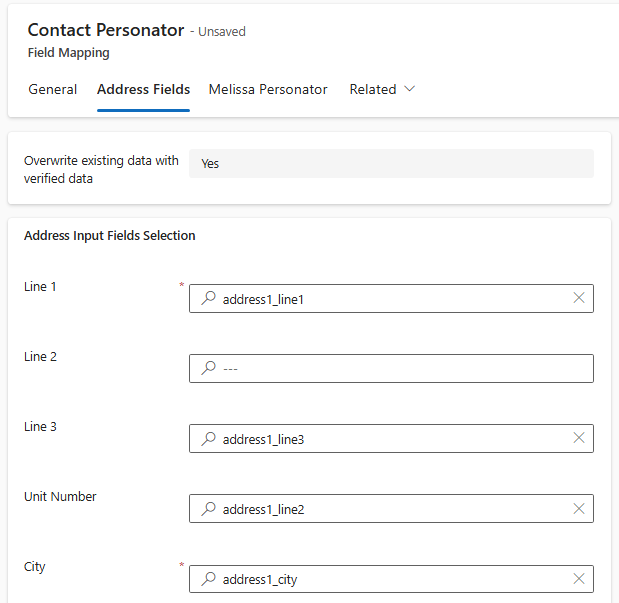Expand the Related tab dropdown
Viewport: 619px width, 603px height.
pos(382,89)
